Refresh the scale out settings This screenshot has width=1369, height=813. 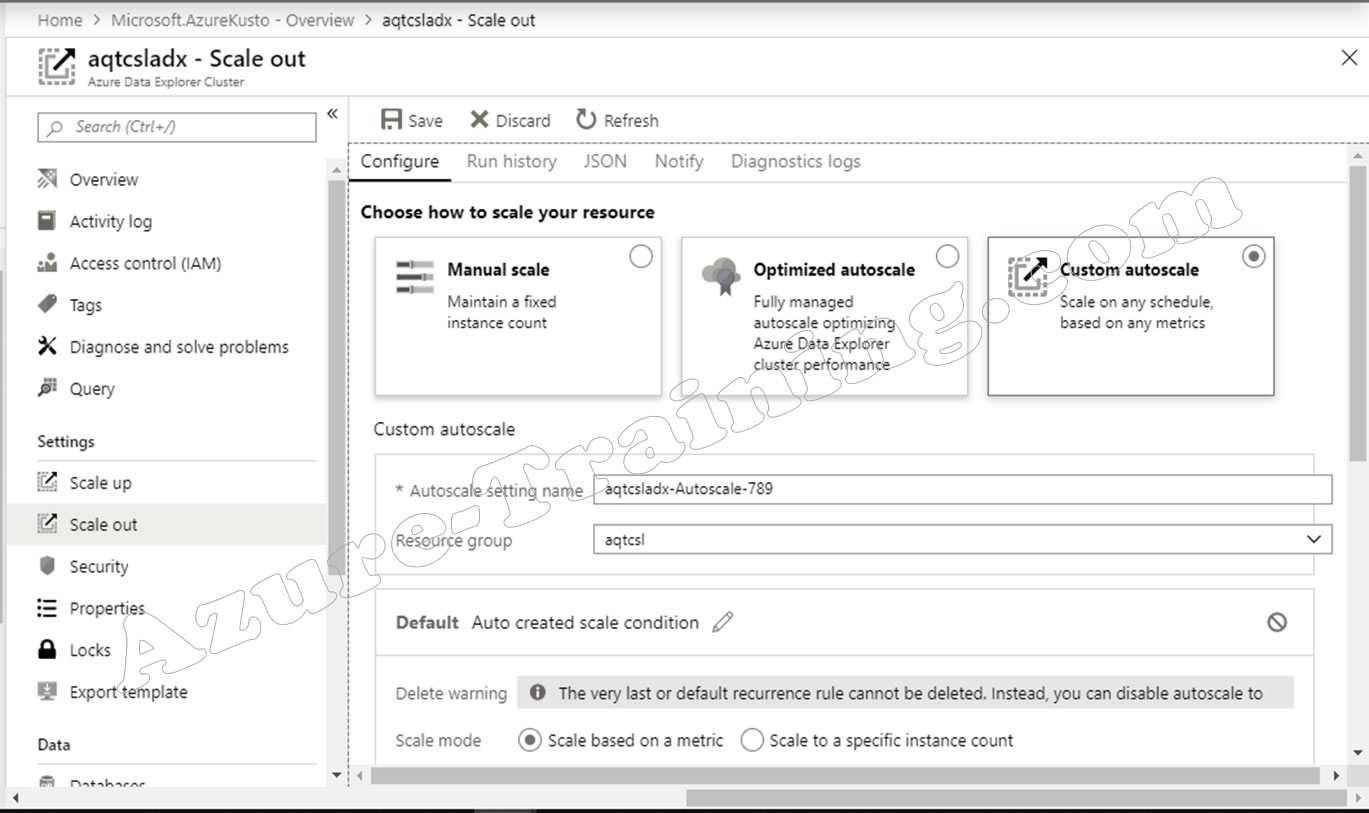tap(617, 120)
